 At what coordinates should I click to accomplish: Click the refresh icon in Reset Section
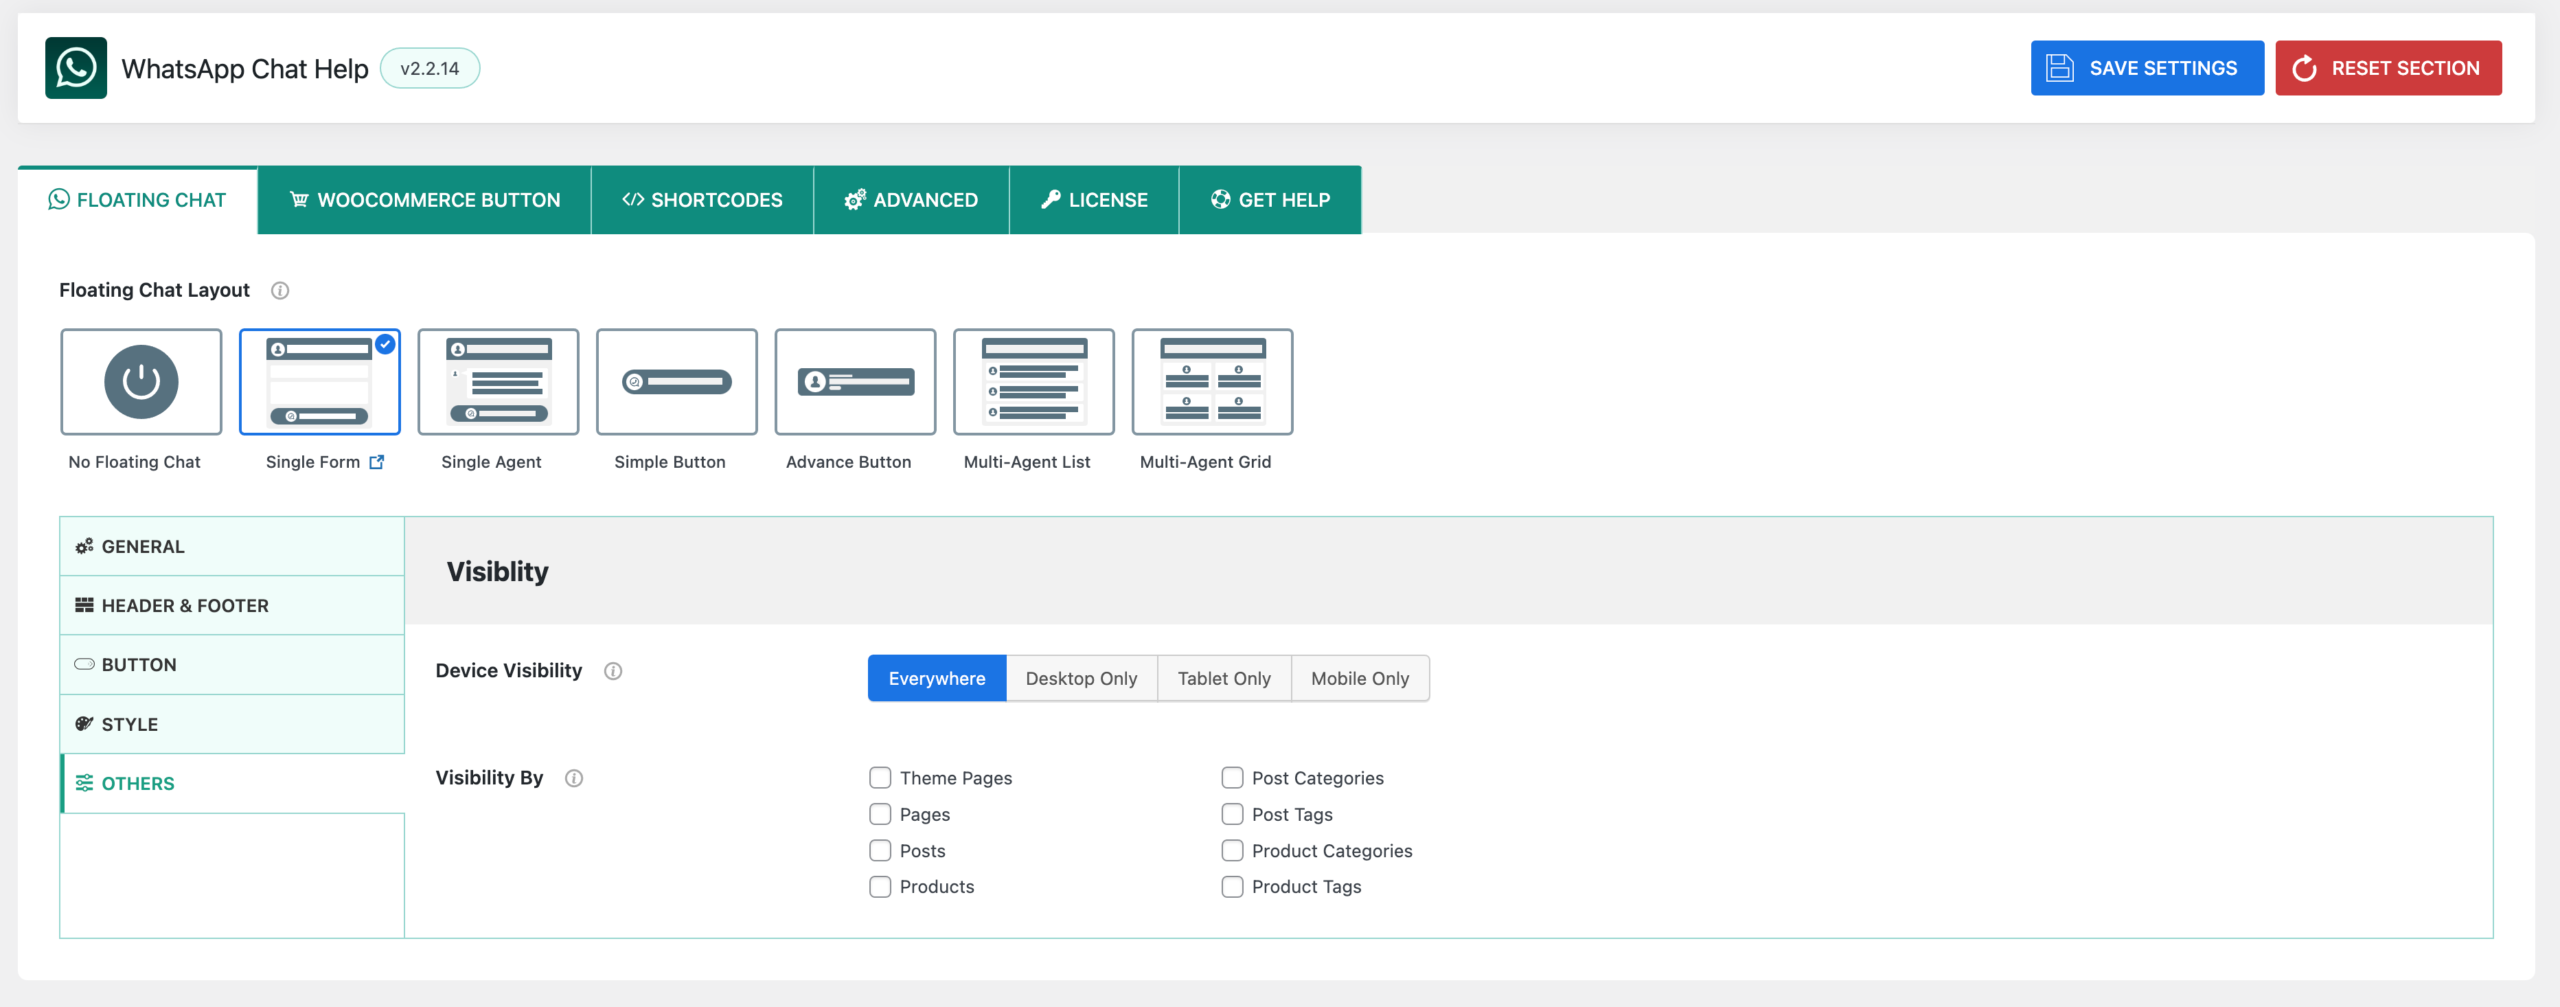pos(2304,68)
